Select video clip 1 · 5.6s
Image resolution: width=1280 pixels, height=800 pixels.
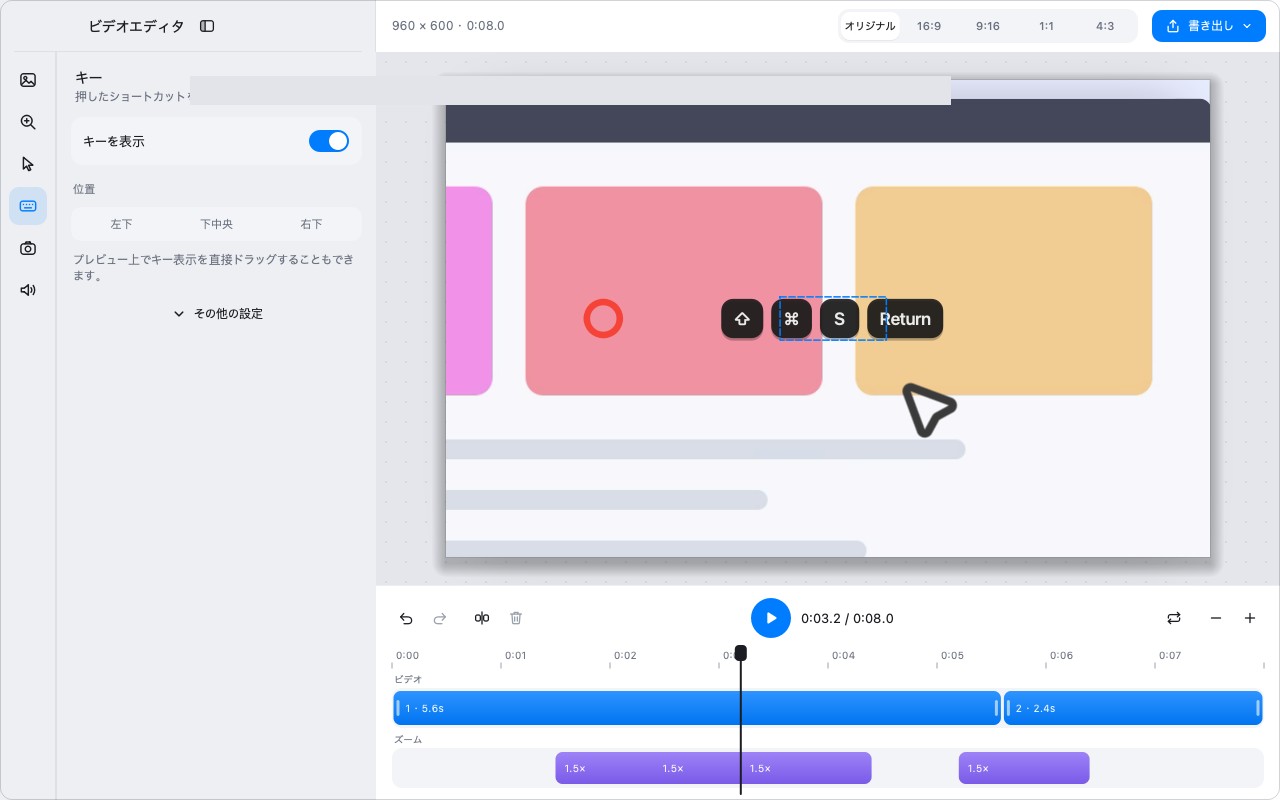(697, 708)
